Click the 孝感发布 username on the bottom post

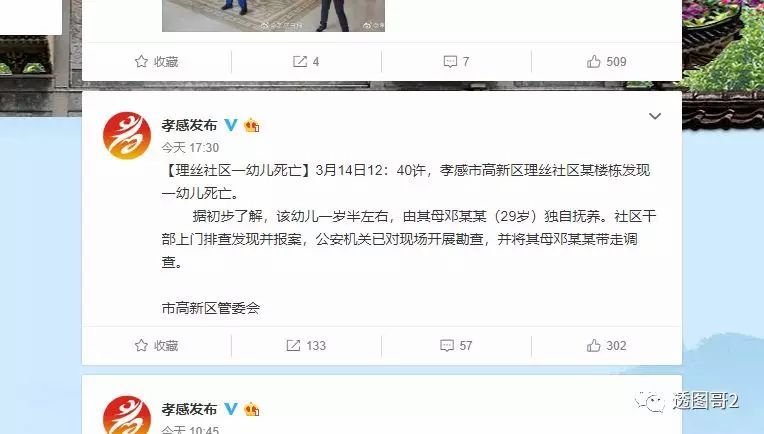click(x=189, y=409)
